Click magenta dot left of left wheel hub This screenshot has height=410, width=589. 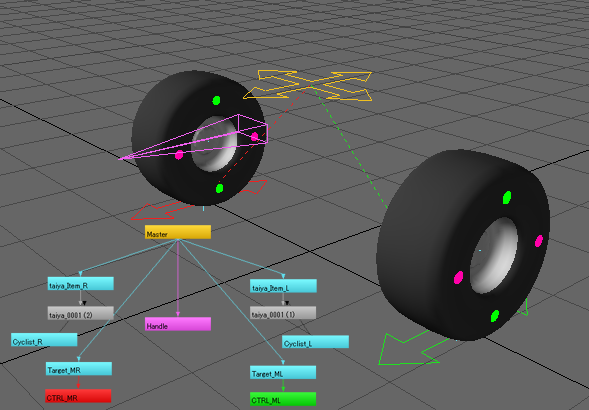tap(179, 154)
